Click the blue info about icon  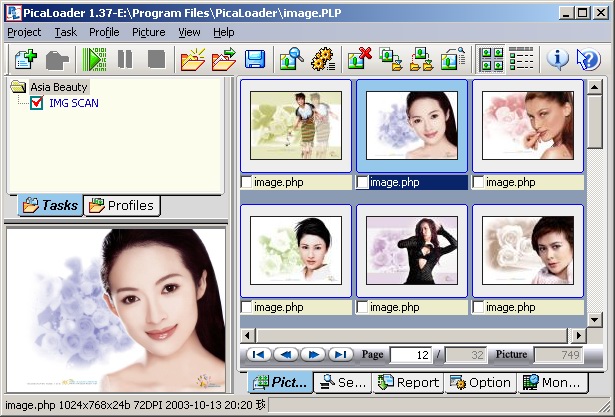click(x=558, y=59)
